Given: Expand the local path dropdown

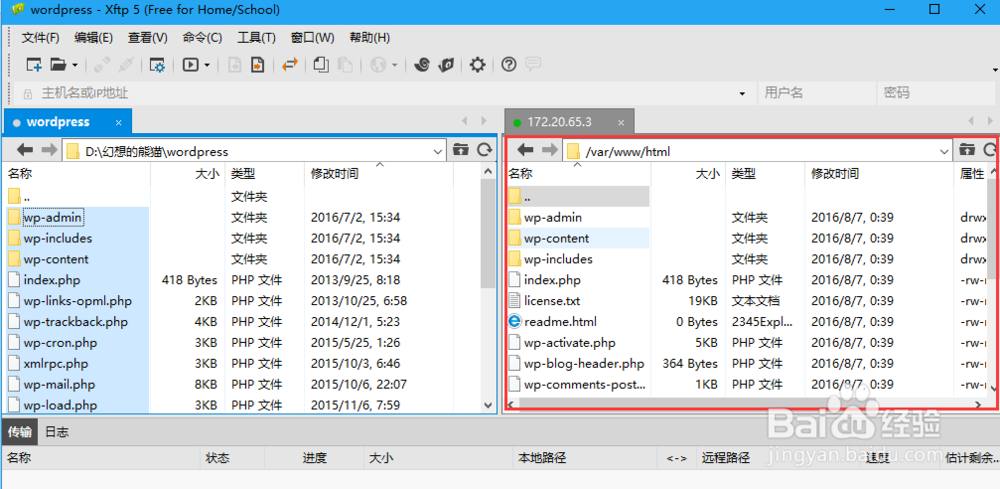Looking at the screenshot, I should coord(438,151).
